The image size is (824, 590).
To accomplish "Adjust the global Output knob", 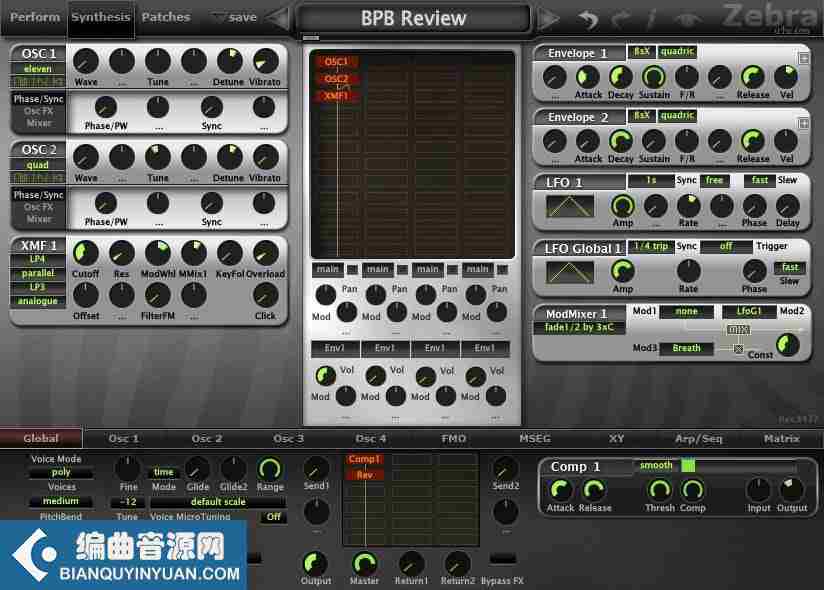I will [x=315, y=564].
